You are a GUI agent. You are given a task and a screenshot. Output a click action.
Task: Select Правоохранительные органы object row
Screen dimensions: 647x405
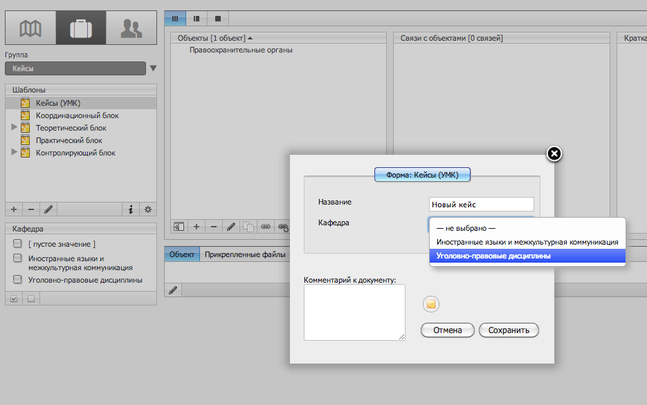[279, 50]
